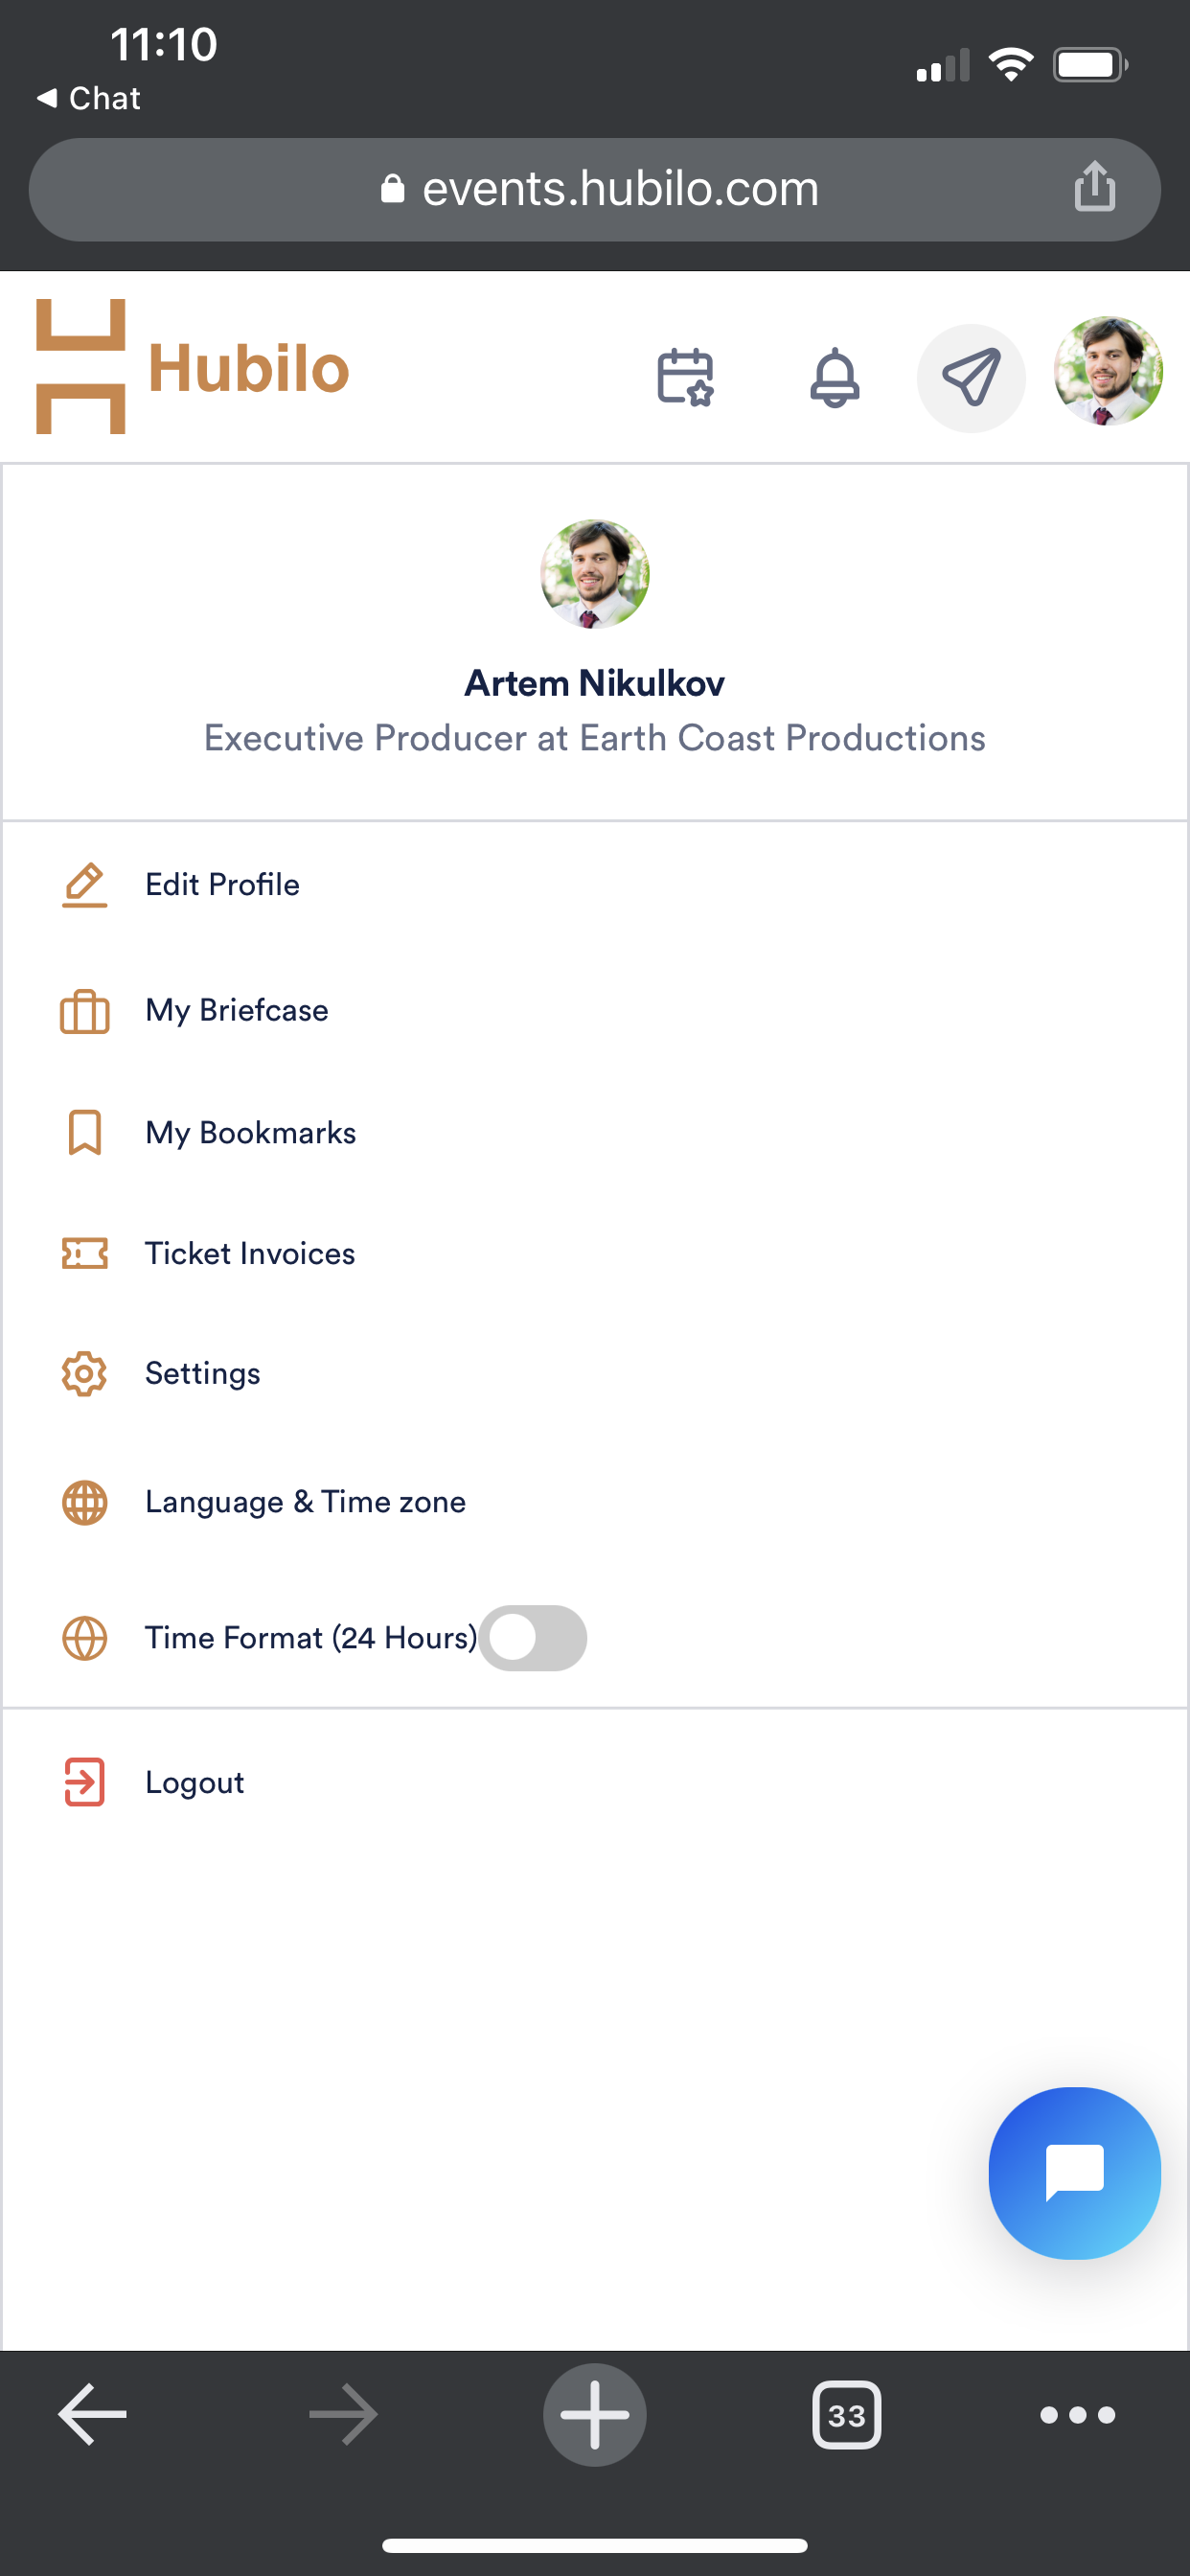The width and height of the screenshot is (1190, 2576).
Task: Open the calendar schedule icon
Action: (x=685, y=377)
